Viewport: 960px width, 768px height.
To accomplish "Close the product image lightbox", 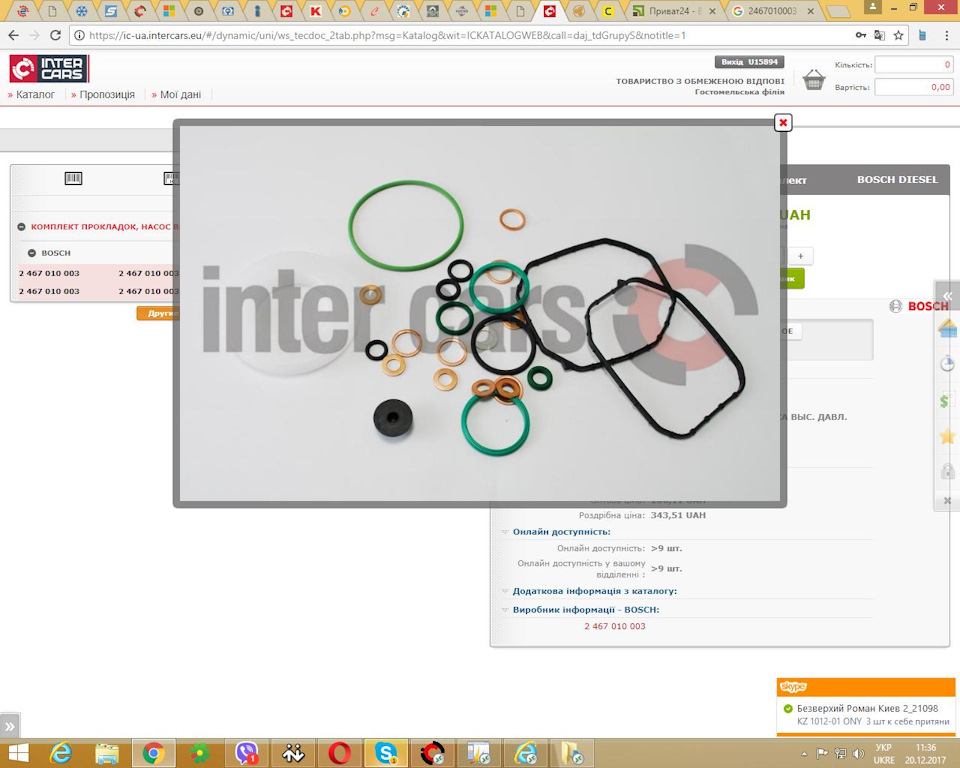I will pos(783,122).
